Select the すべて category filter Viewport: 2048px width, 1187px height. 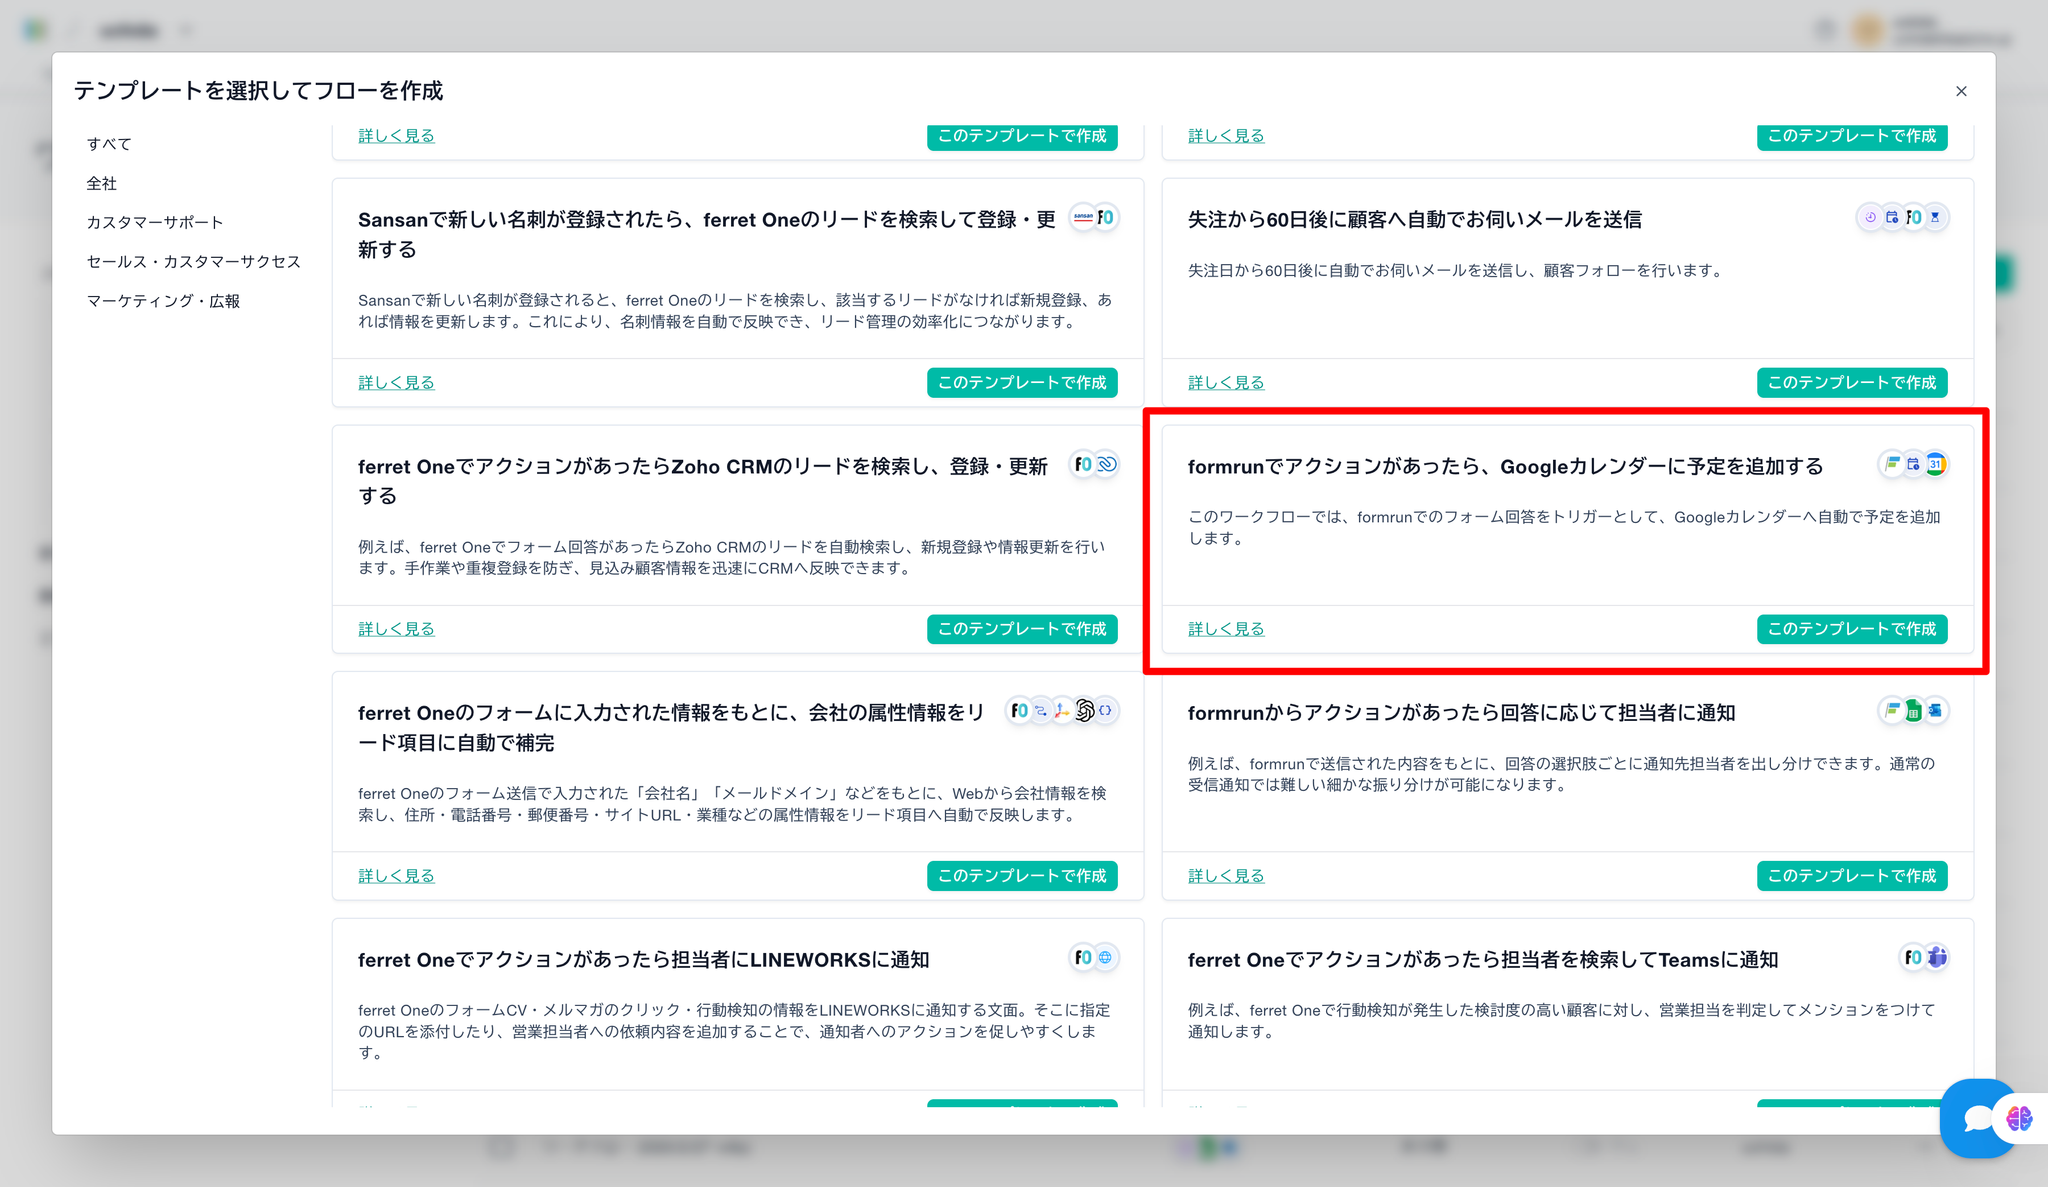coord(109,144)
